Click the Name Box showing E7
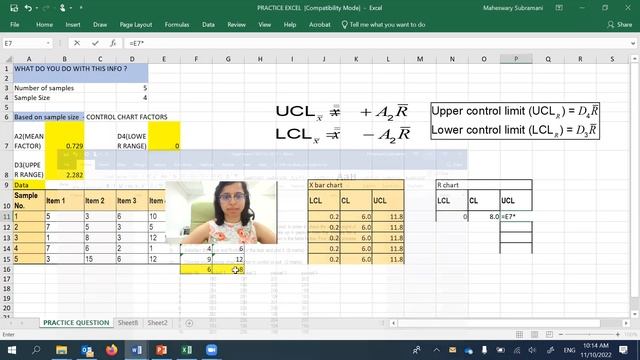Screen dimensions: 640x360 tap(24, 43)
